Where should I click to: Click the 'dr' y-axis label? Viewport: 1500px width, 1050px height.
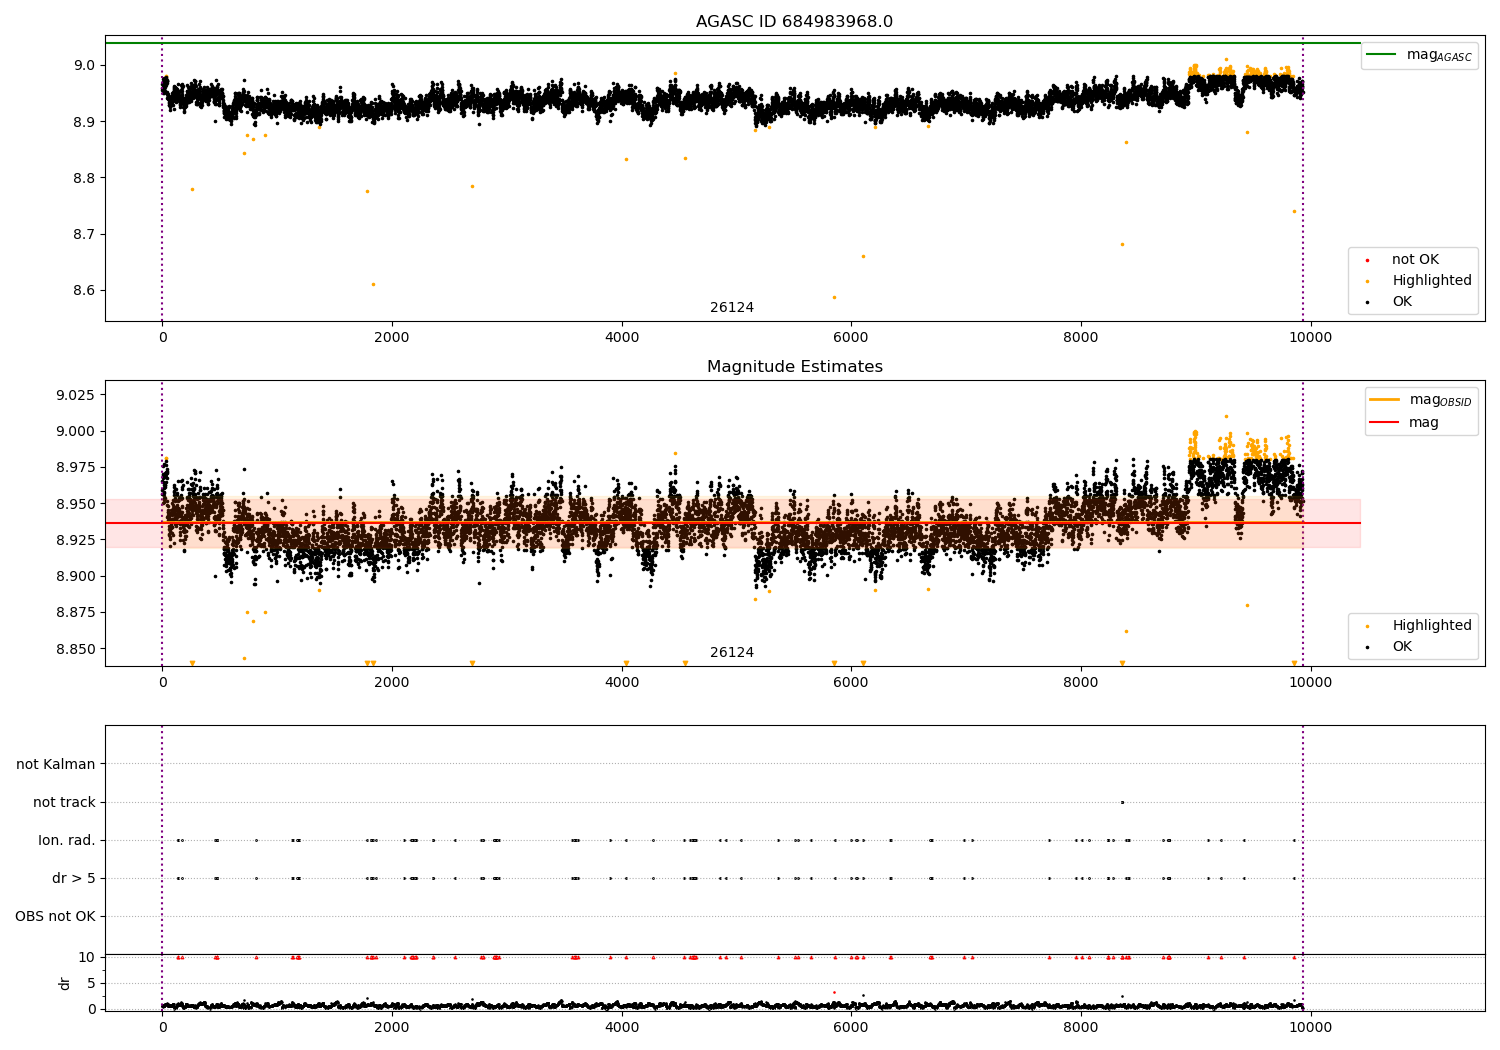(x=65, y=983)
